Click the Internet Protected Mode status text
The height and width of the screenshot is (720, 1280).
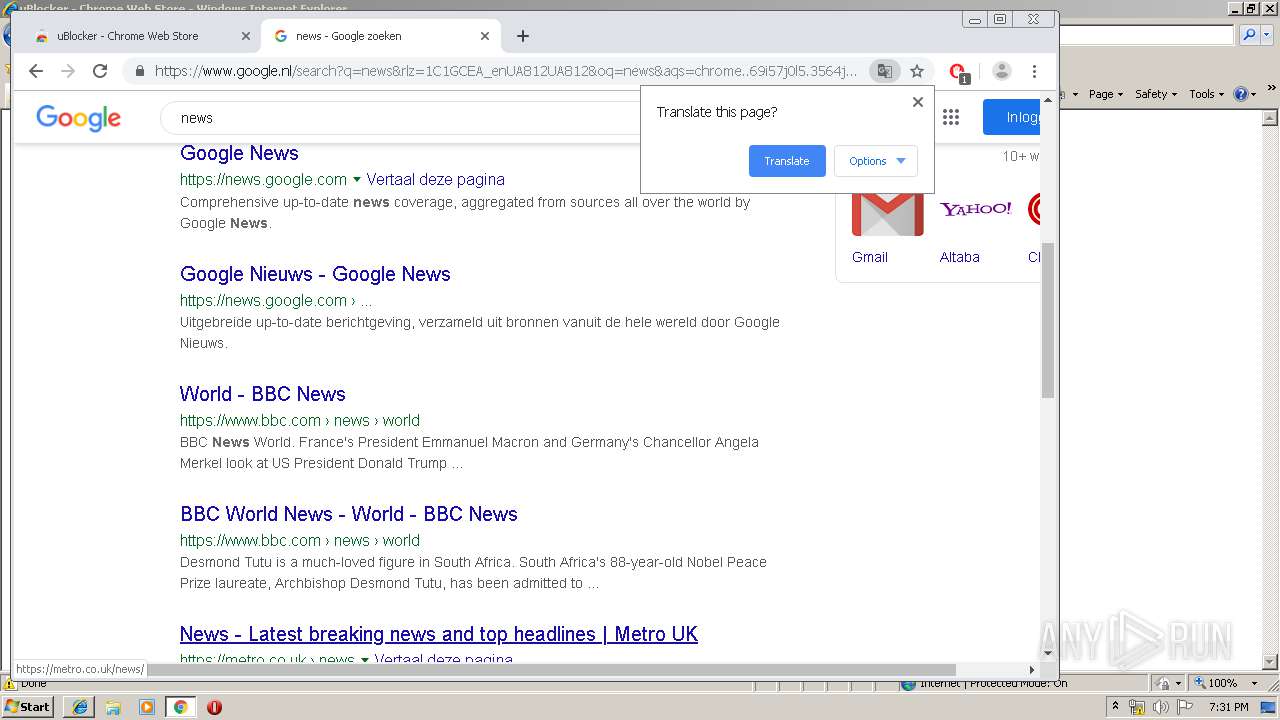point(993,683)
